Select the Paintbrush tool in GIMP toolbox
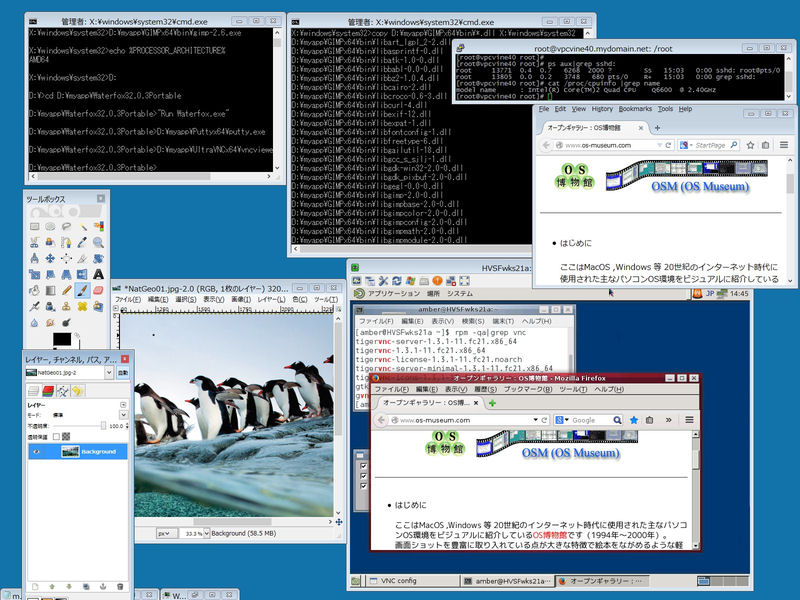 [83, 290]
